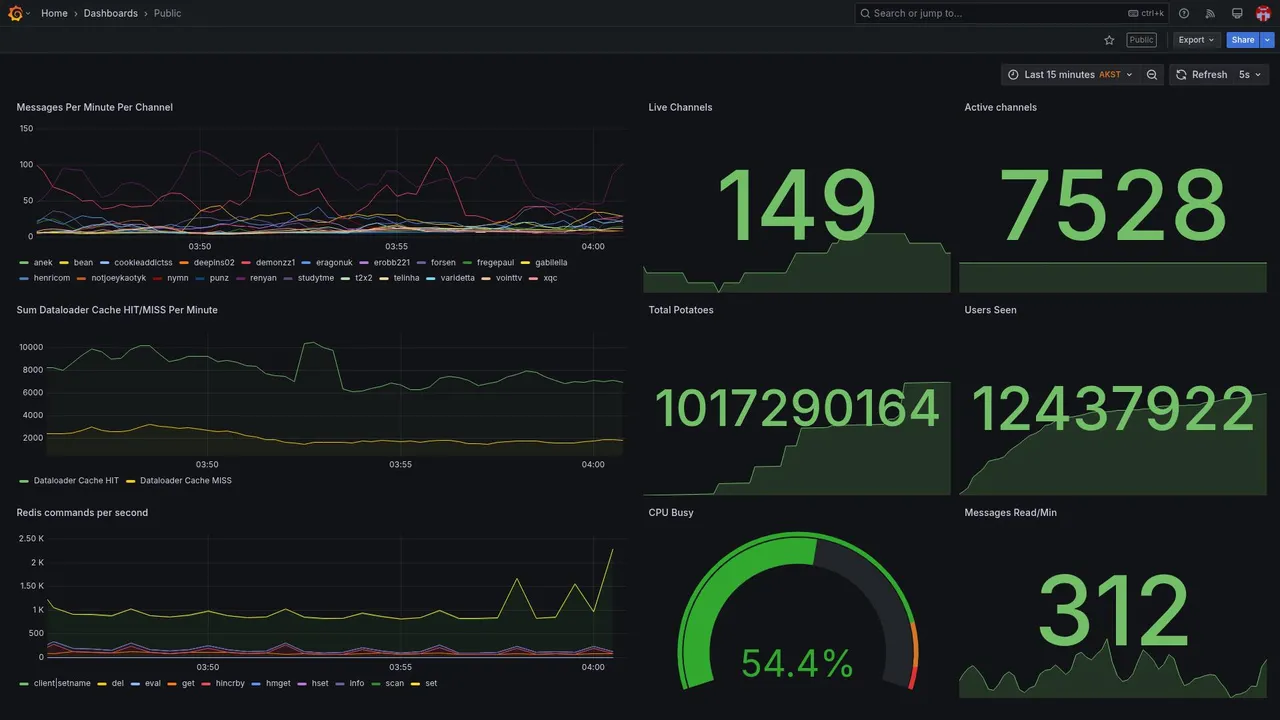Navigate to Dashboards breadcrumb
The width and height of the screenshot is (1280, 720).
coord(111,13)
